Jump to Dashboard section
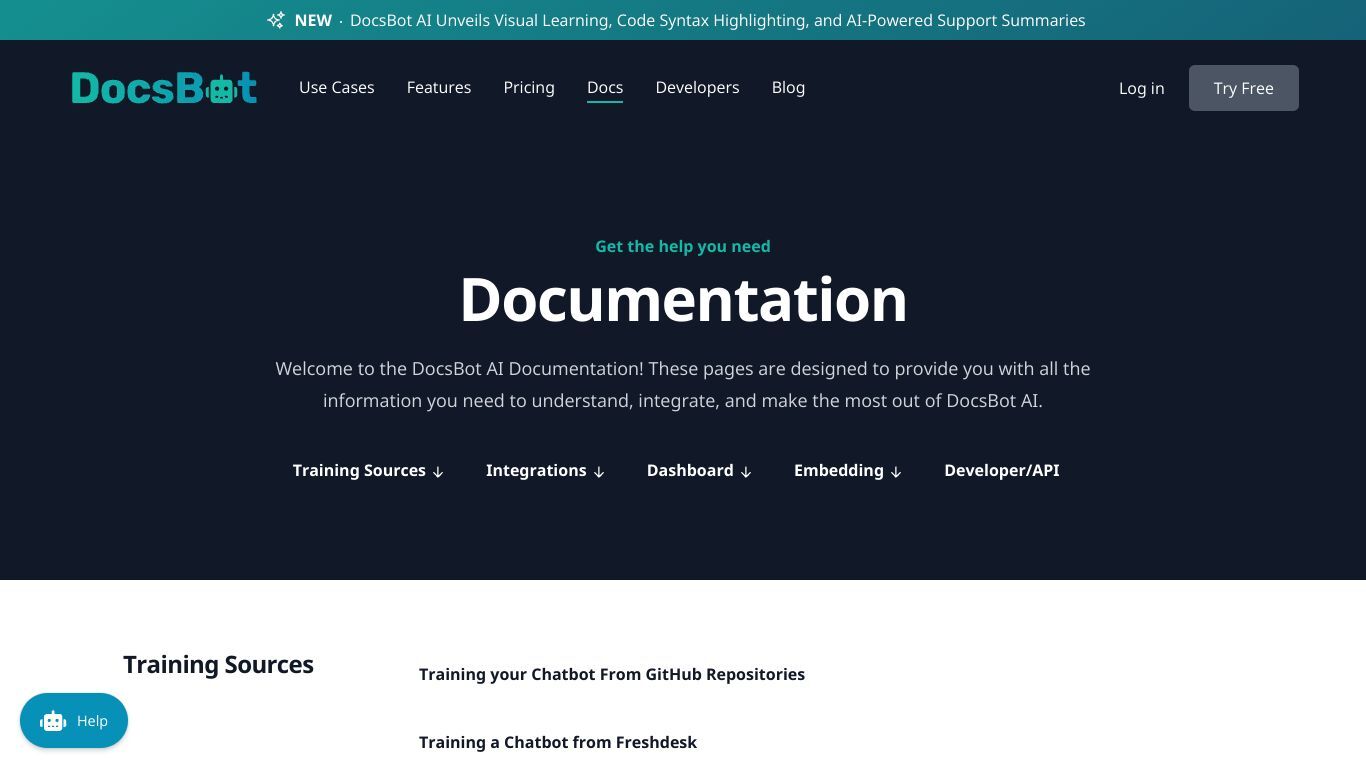This screenshot has height=768, width=1366. [699, 470]
